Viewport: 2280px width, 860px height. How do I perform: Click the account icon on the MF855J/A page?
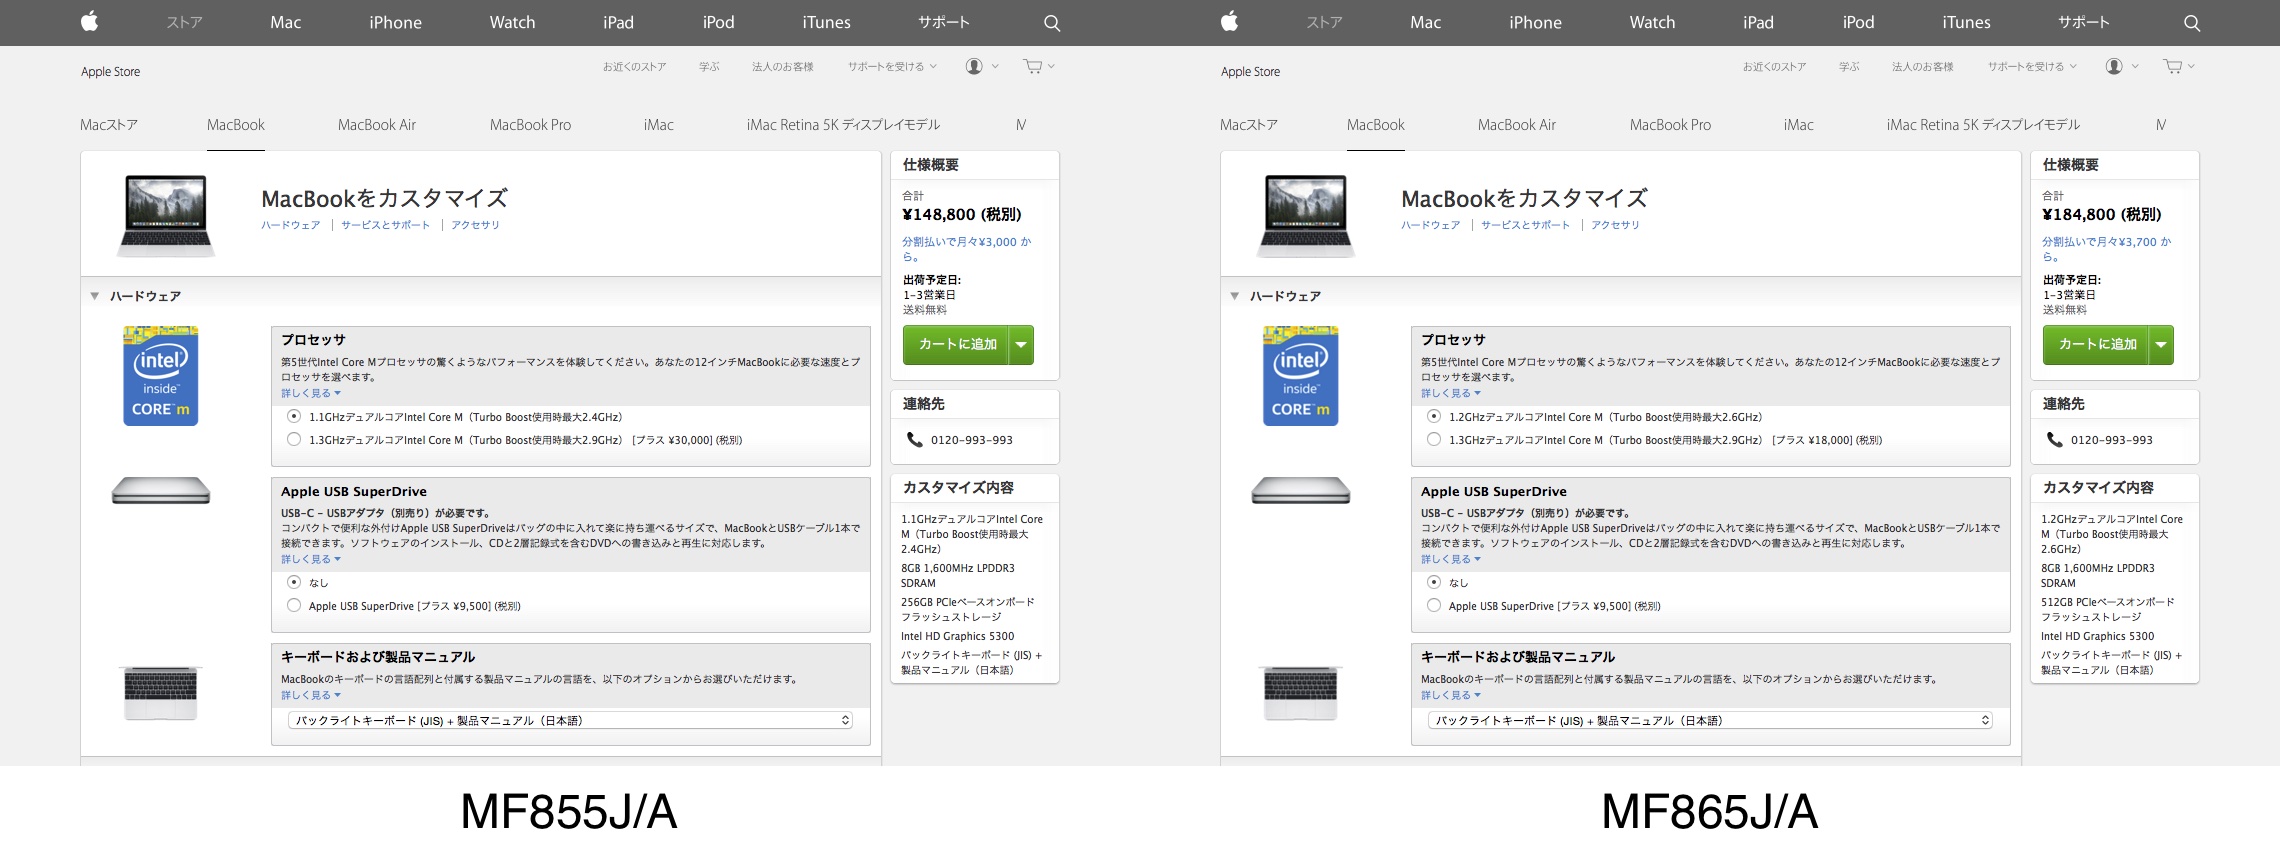[x=974, y=66]
